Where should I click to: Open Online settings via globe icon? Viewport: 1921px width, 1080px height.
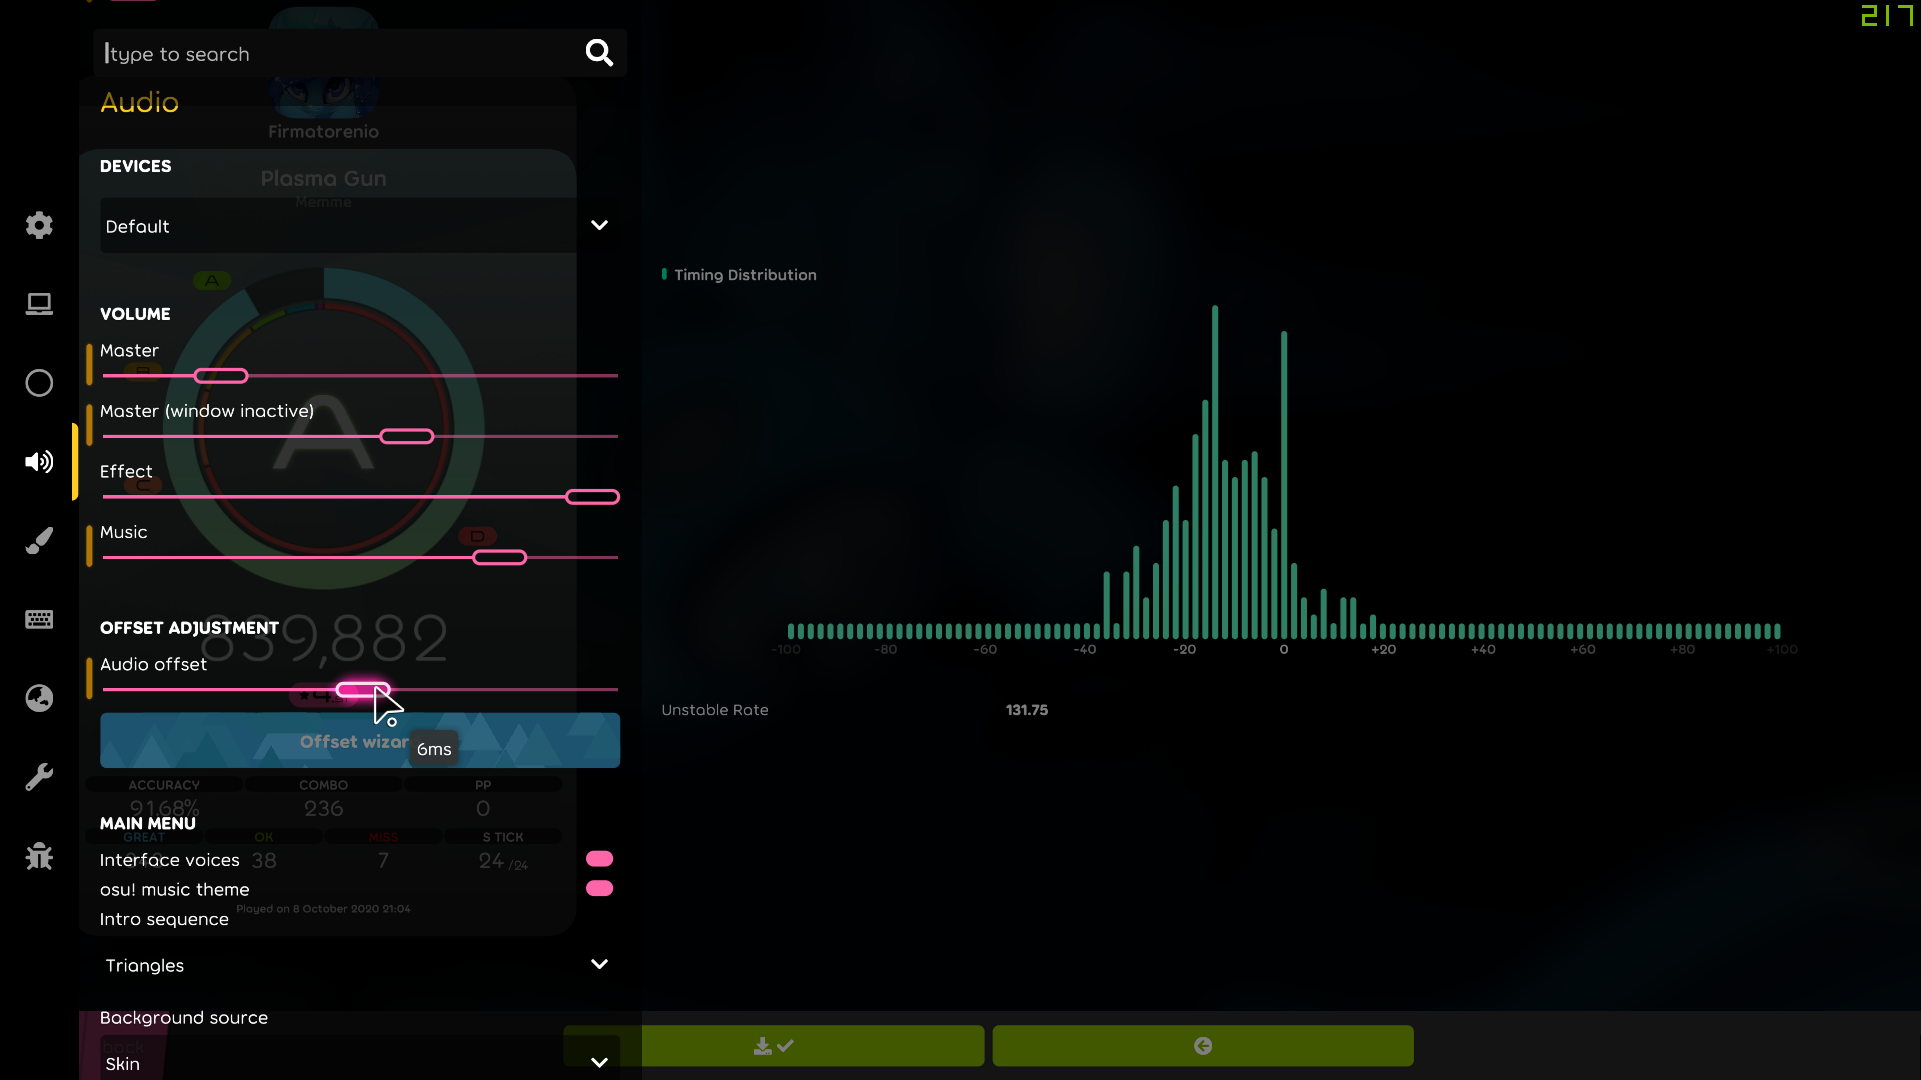(x=39, y=698)
